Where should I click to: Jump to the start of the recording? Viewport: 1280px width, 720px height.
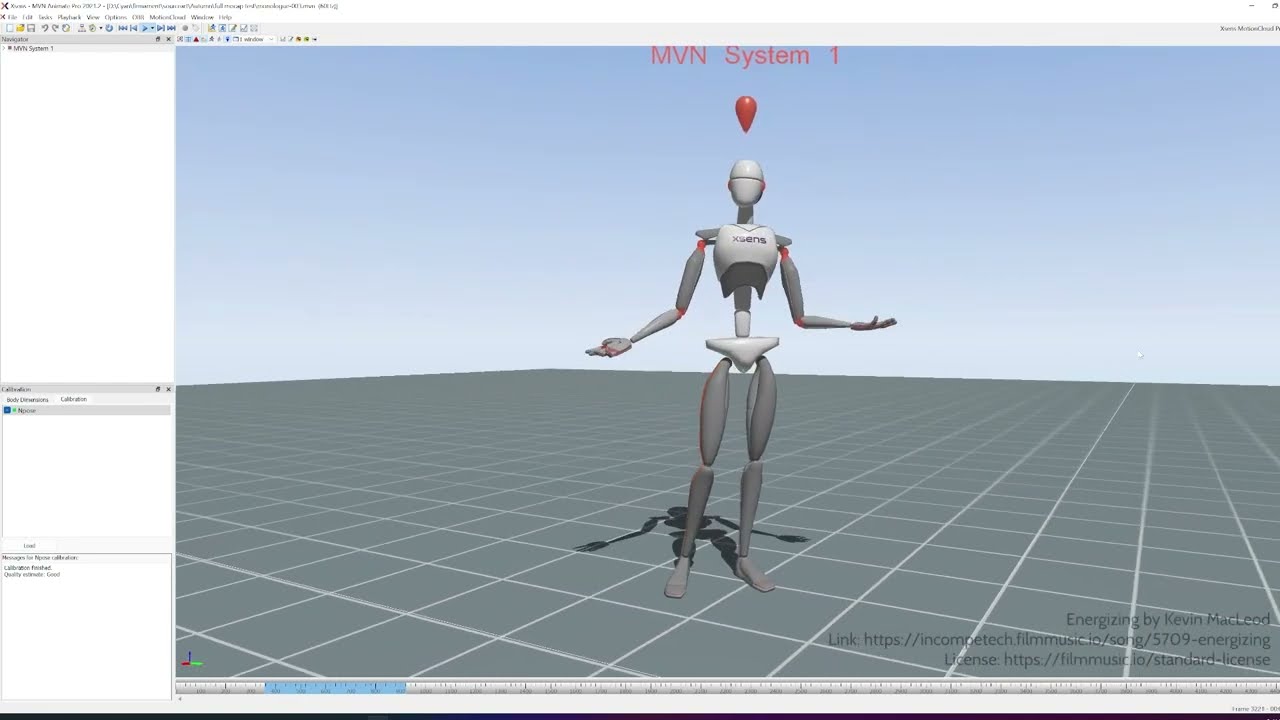pos(123,28)
